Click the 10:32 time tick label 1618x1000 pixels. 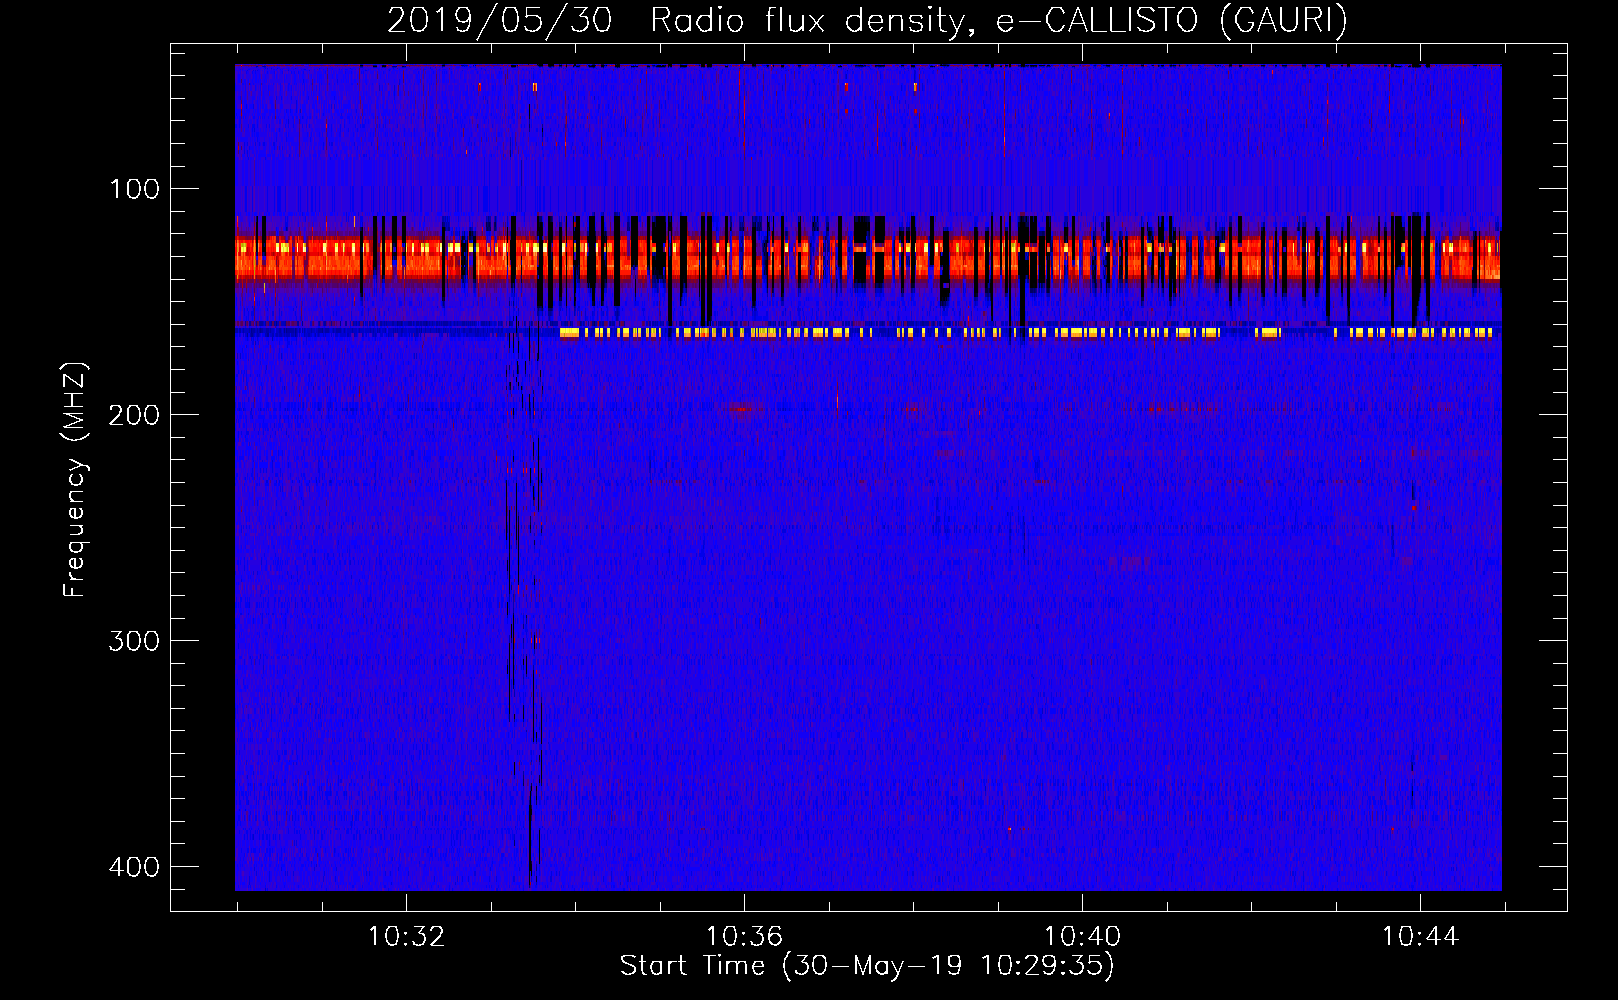(406, 937)
